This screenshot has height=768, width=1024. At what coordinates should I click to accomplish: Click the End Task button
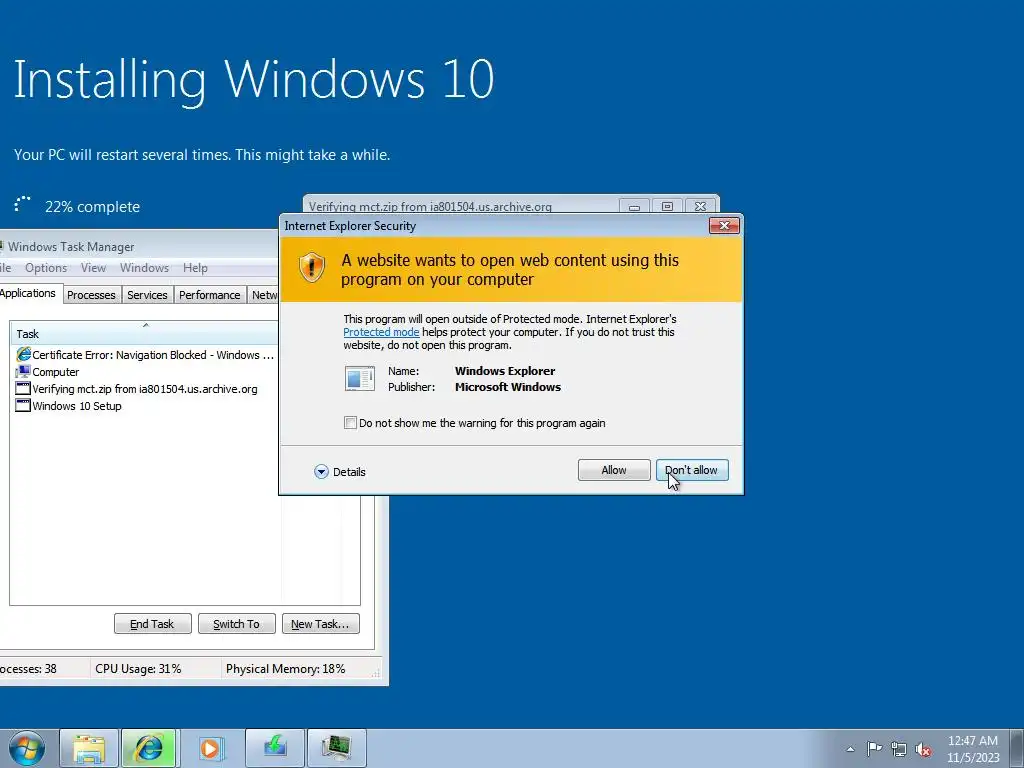pyautogui.click(x=153, y=624)
